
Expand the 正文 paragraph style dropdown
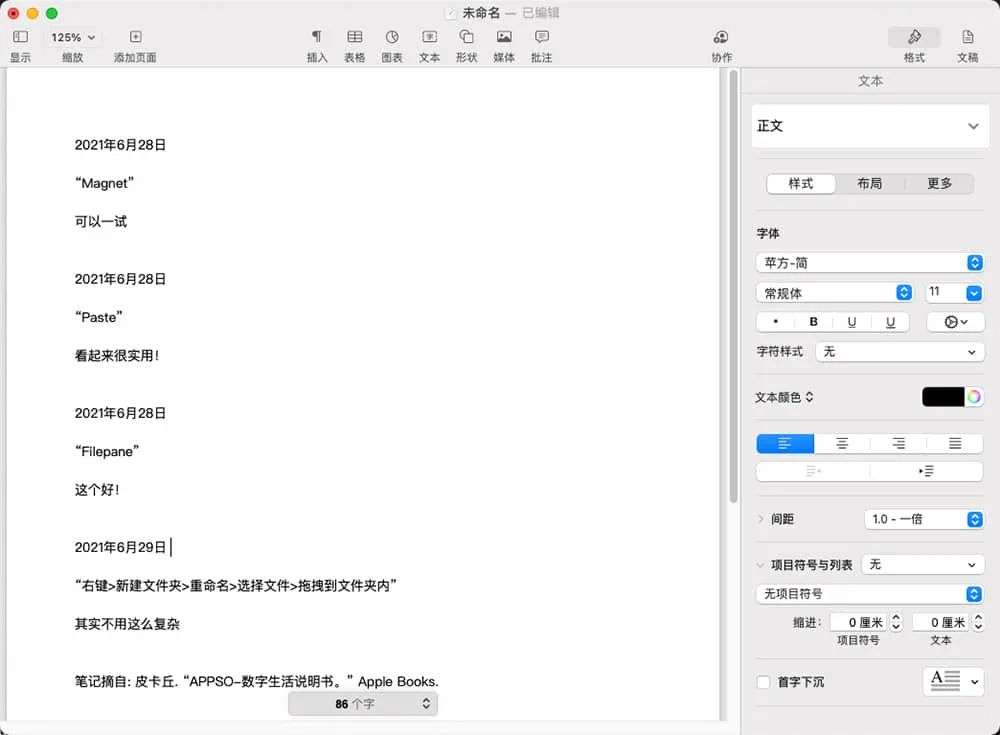870,126
